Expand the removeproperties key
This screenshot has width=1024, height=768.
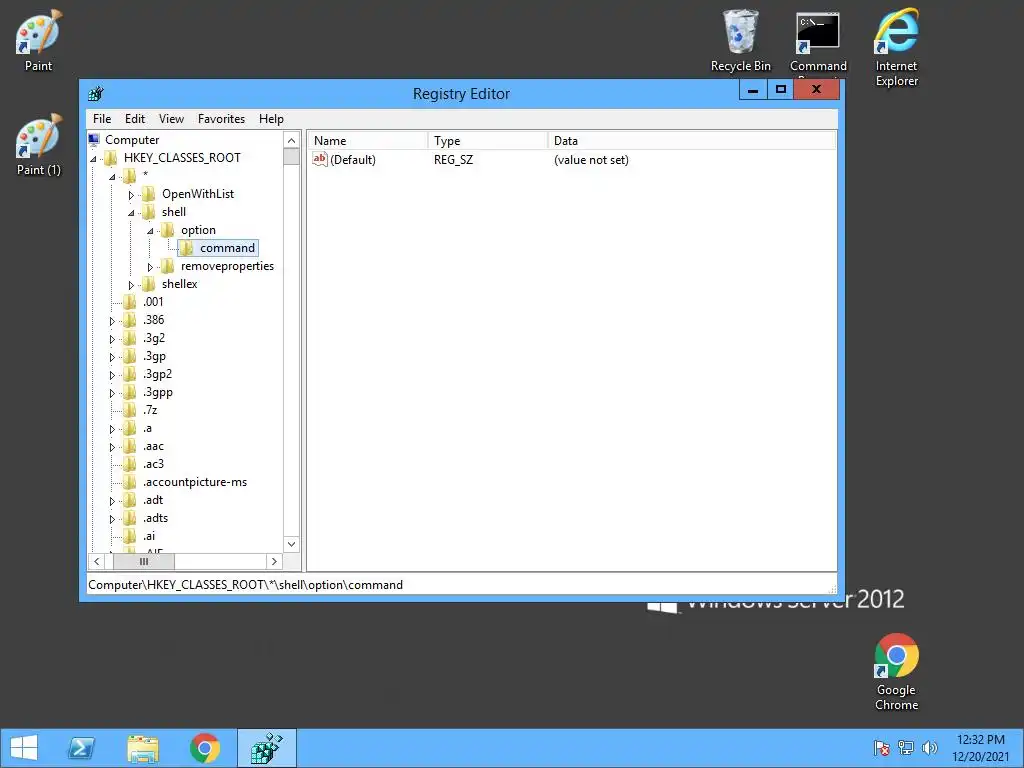click(x=150, y=266)
